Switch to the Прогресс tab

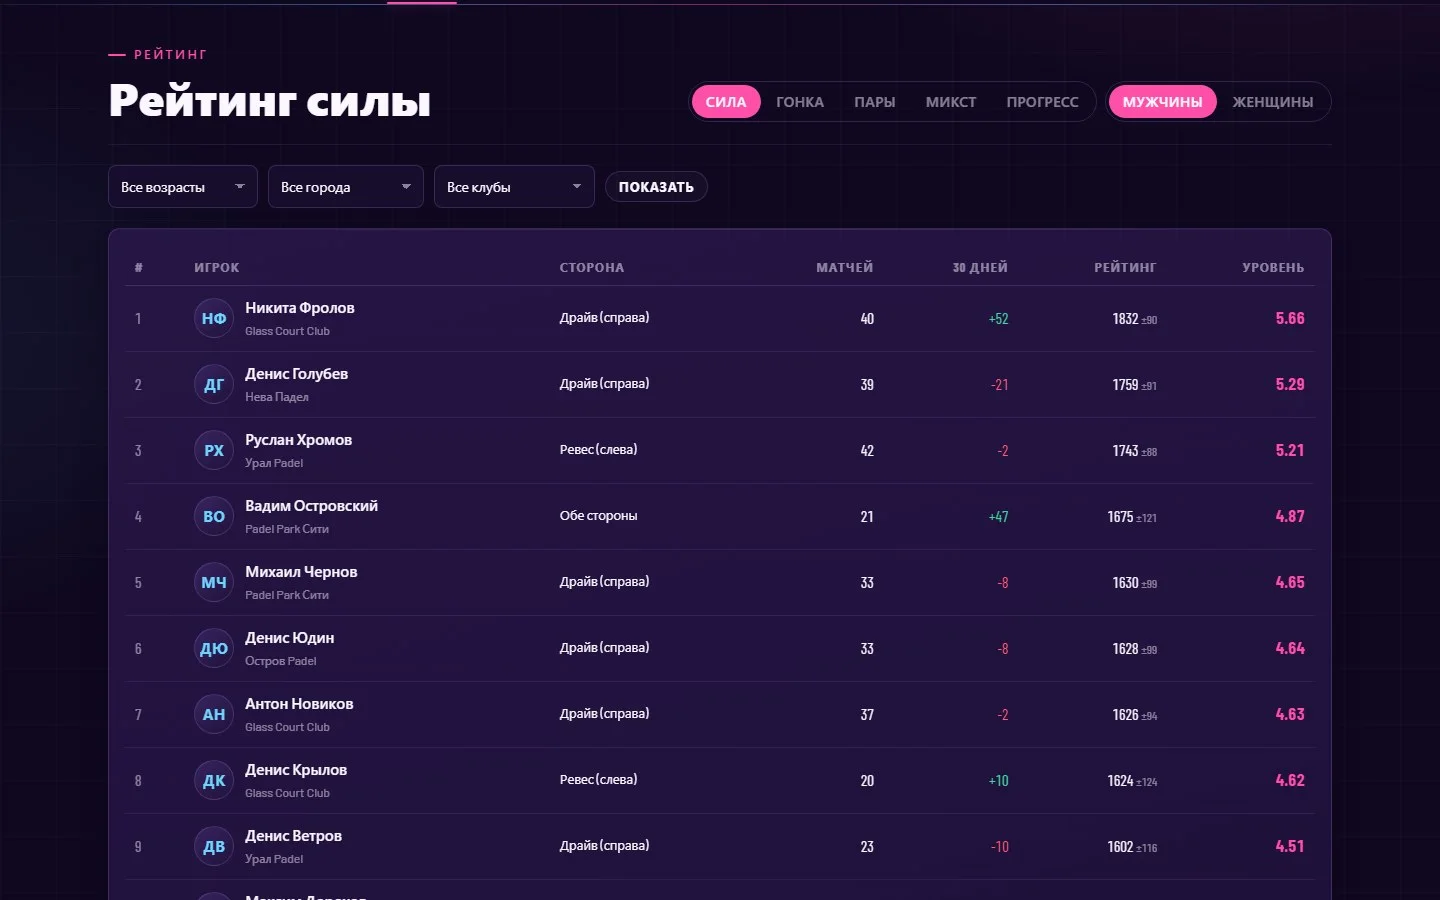1043,102
